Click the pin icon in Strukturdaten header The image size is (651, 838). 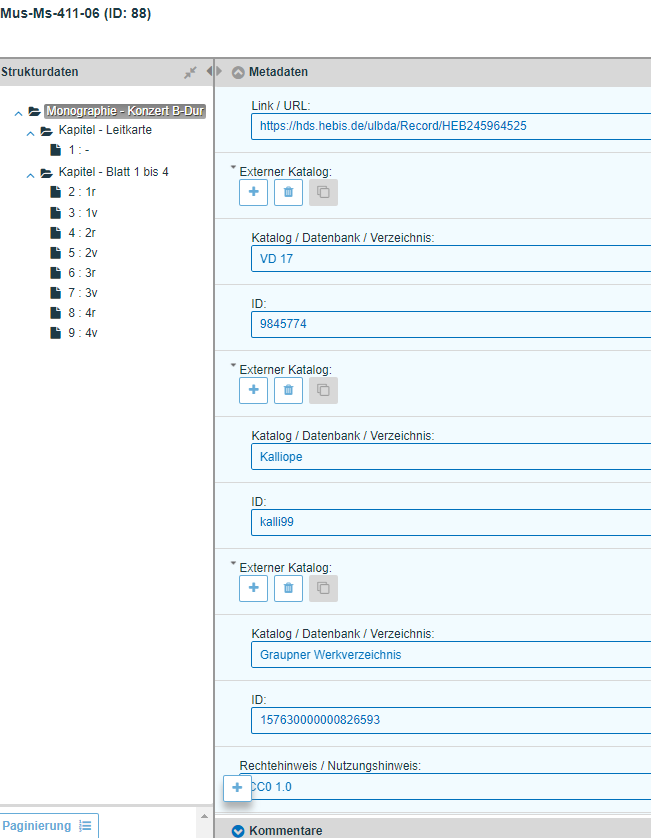pos(190,72)
